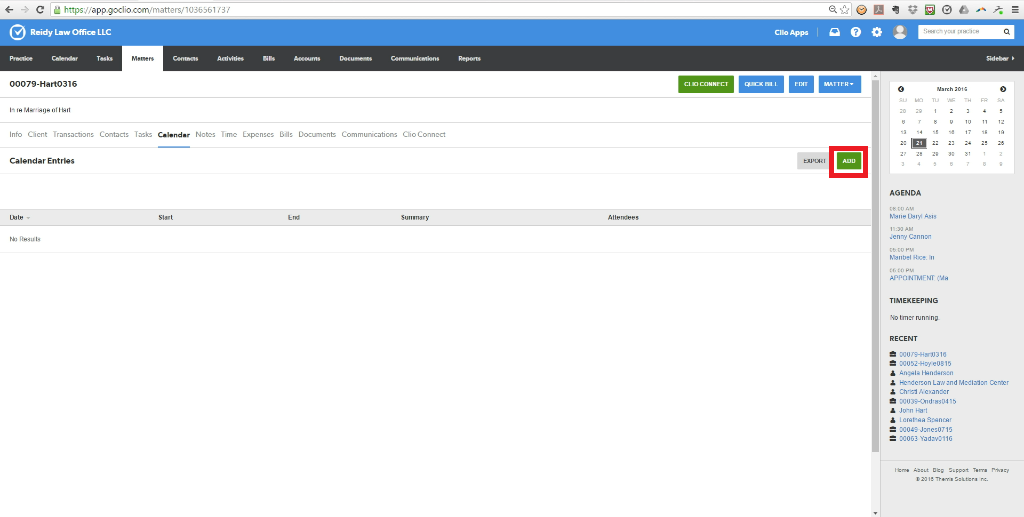Switch to matter Transactions sub-tab
The width and height of the screenshot is (1024, 517).
tap(73, 134)
